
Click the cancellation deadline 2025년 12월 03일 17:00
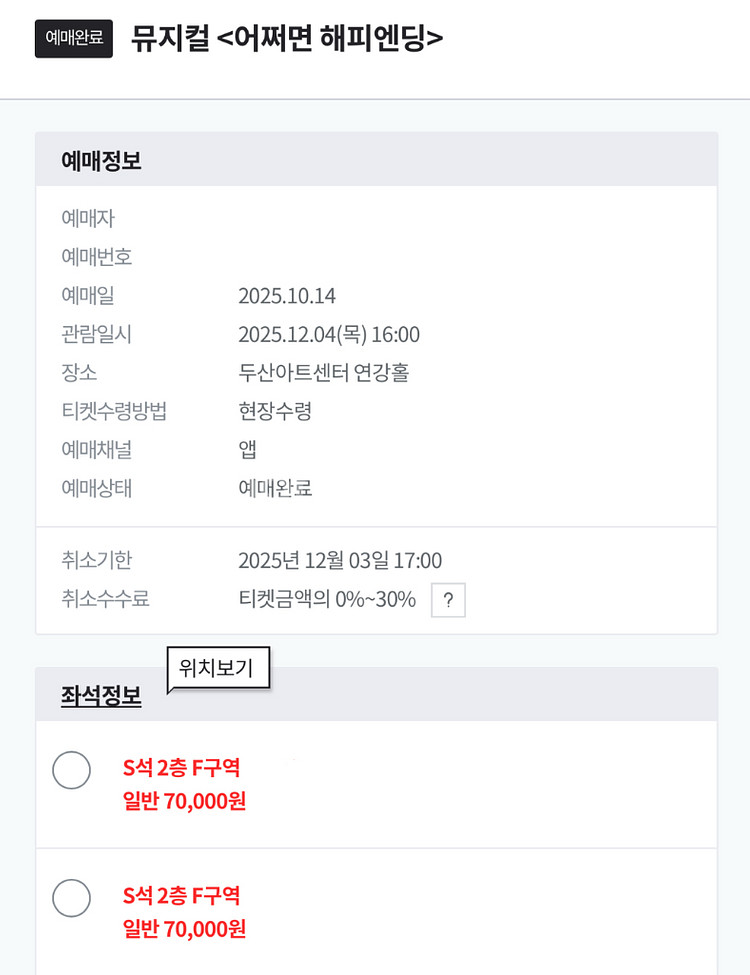[340, 560]
